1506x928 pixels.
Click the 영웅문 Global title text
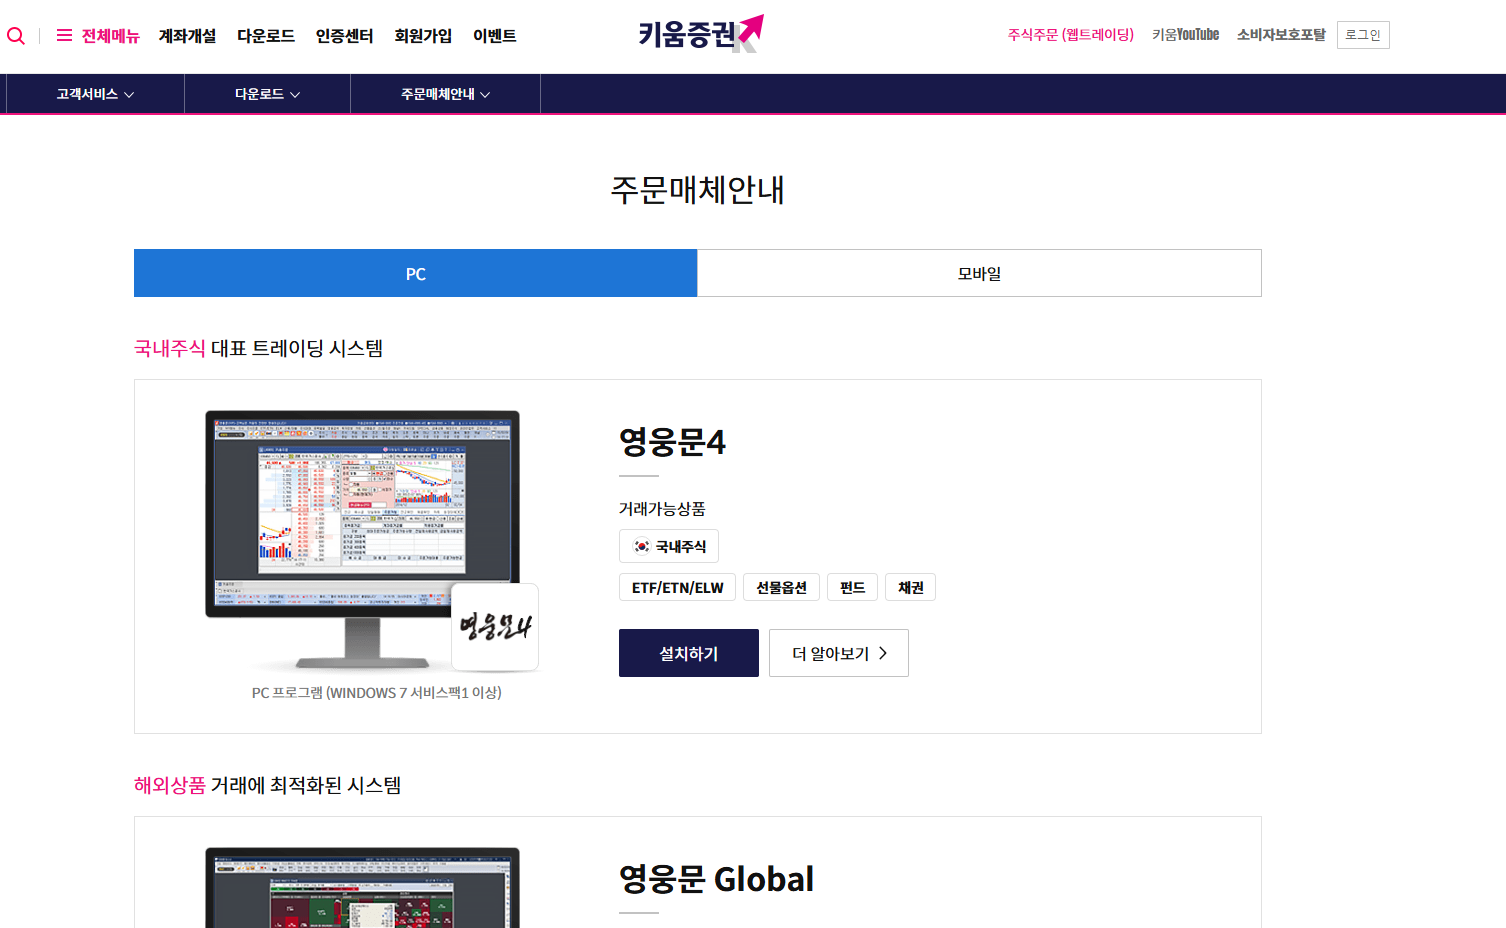coord(716,879)
